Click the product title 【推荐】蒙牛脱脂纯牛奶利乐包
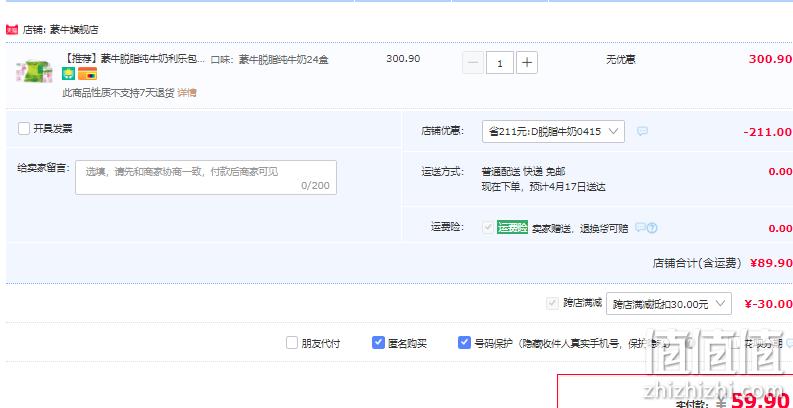The width and height of the screenshot is (793, 408). coord(134,60)
